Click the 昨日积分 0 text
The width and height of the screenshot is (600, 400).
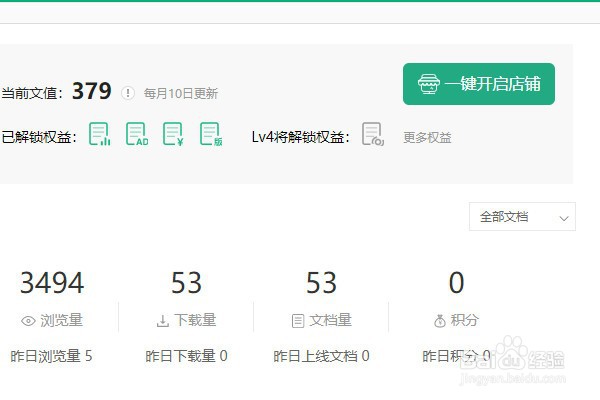coord(456,356)
